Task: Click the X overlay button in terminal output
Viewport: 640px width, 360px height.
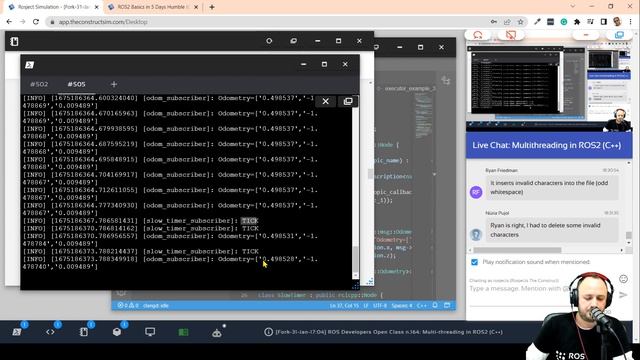Action: pos(325,101)
